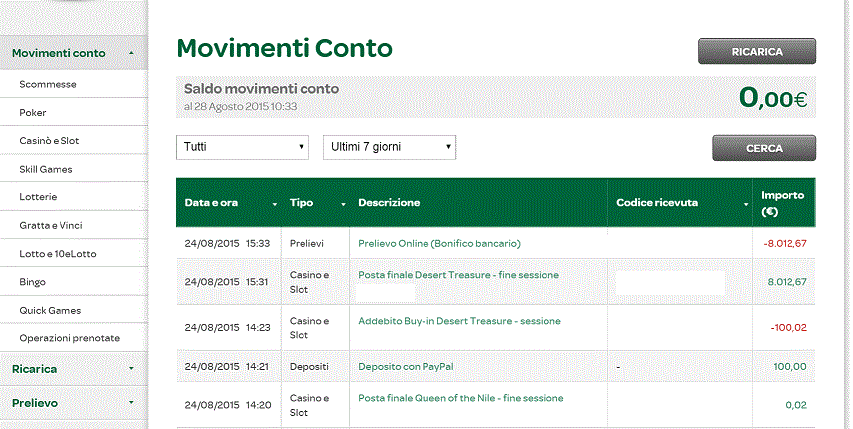Image resolution: width=853 pixels, height=429 pixels.
Task: Collapse the Movimenti conto sidebar section
Action: point(73,53)
